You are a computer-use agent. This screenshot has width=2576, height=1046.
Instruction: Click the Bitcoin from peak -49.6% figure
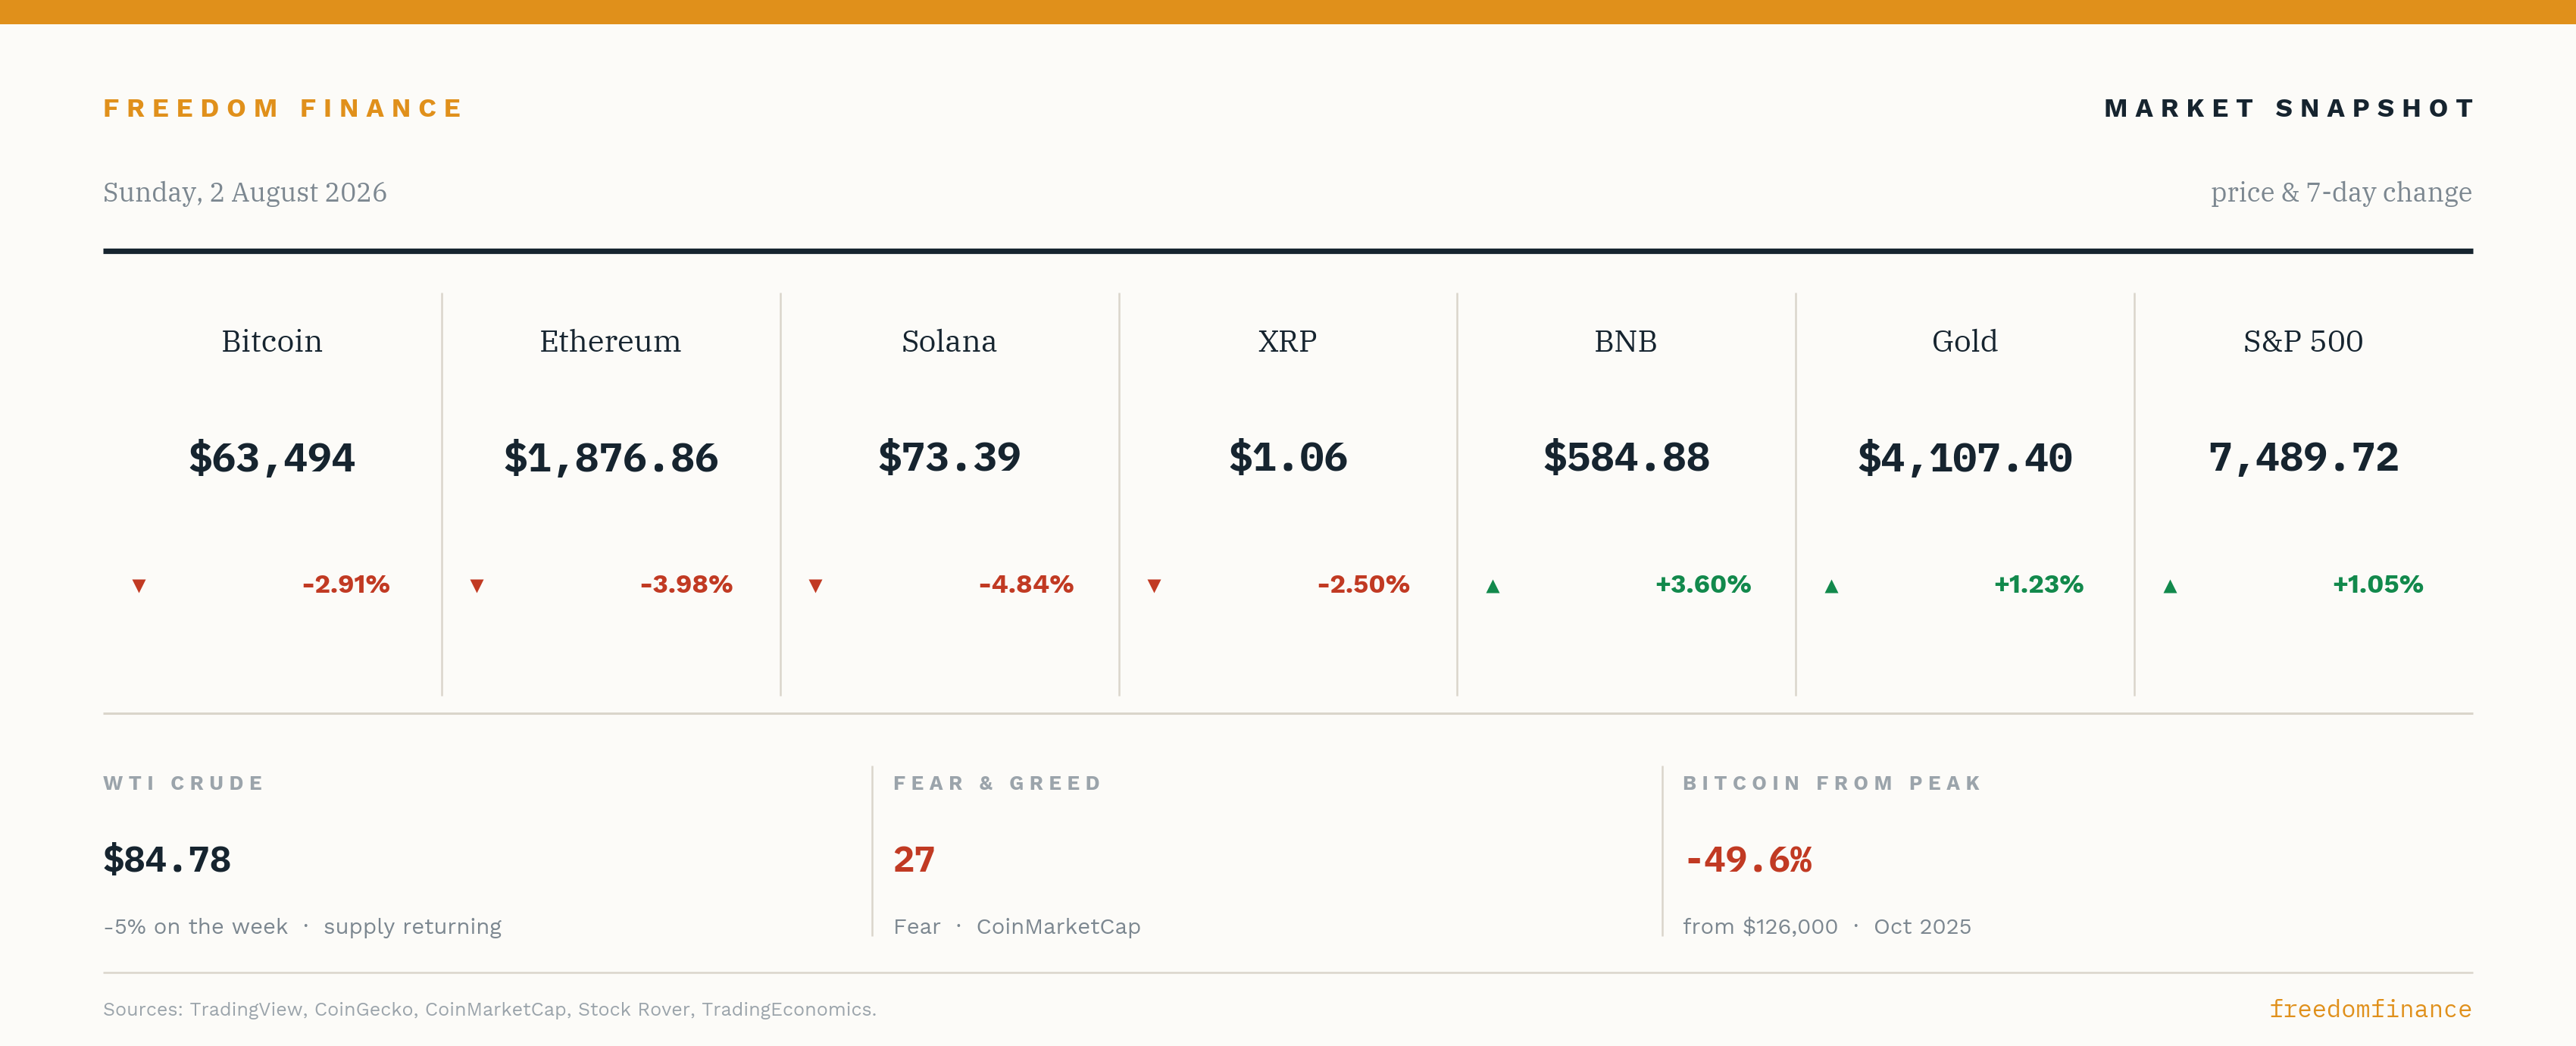(x=1748, y=860)
